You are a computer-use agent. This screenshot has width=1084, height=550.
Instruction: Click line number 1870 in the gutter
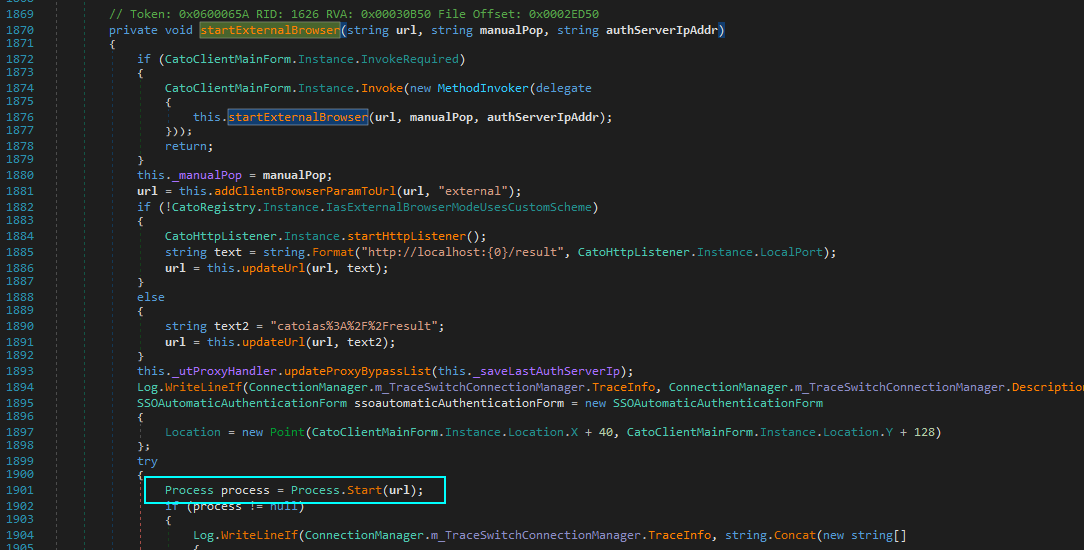[19, 30]
